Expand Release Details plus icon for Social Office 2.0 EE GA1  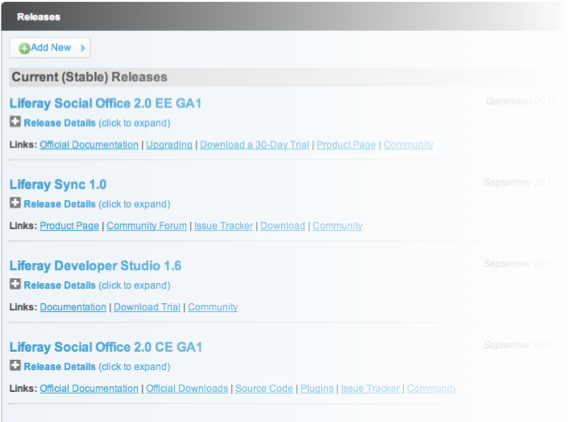pos(15,122)
